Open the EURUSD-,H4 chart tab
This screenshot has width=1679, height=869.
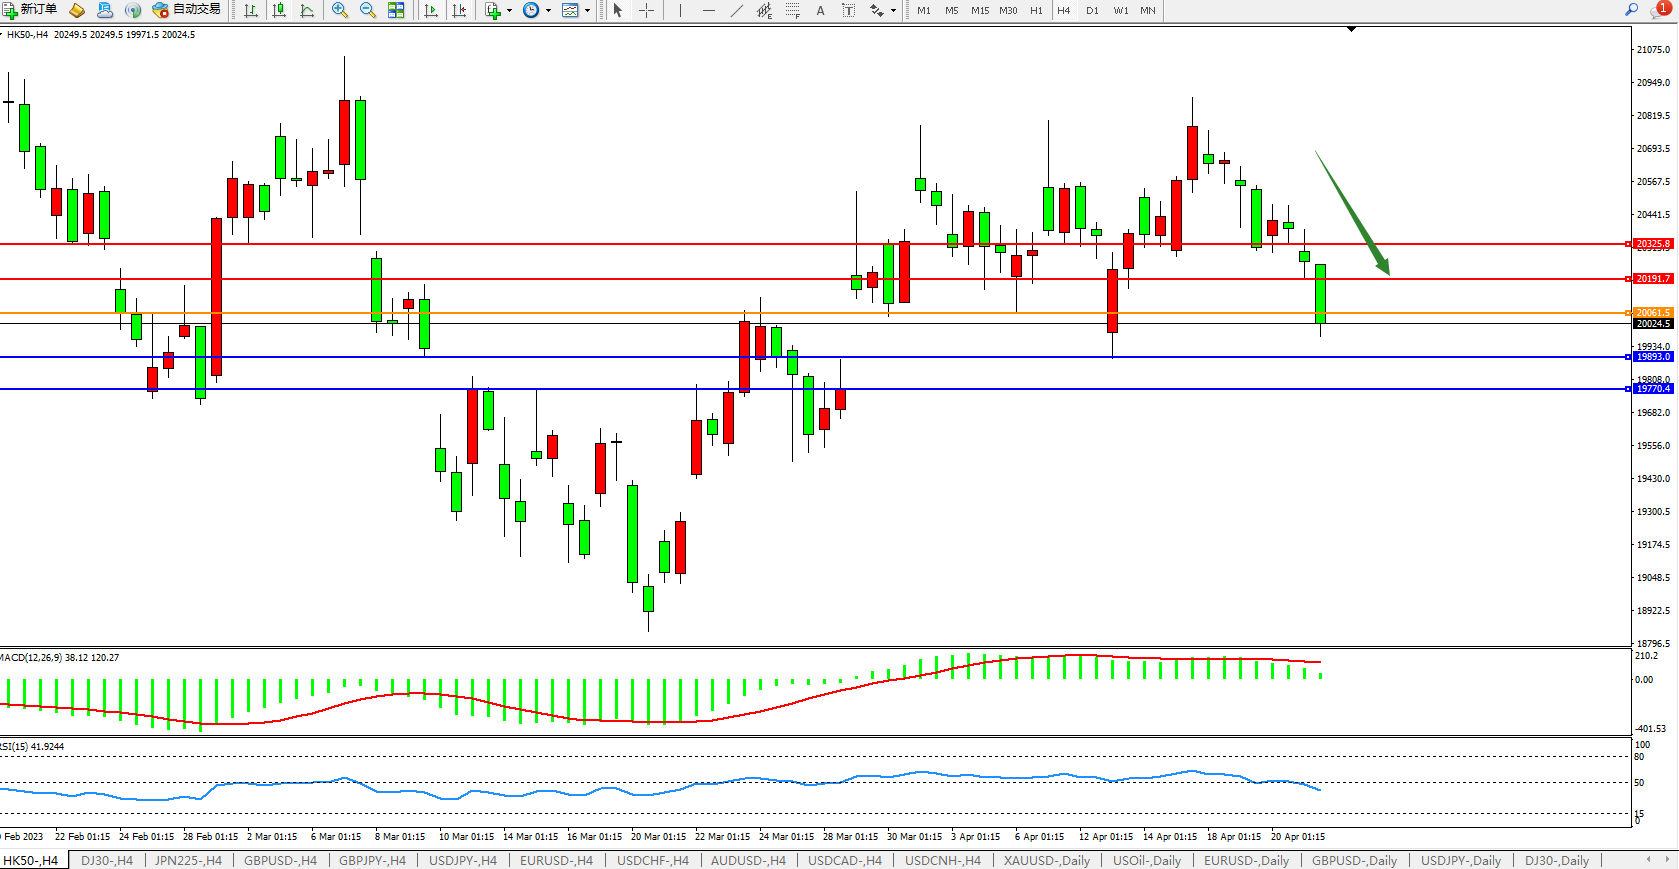coord(556,860)
